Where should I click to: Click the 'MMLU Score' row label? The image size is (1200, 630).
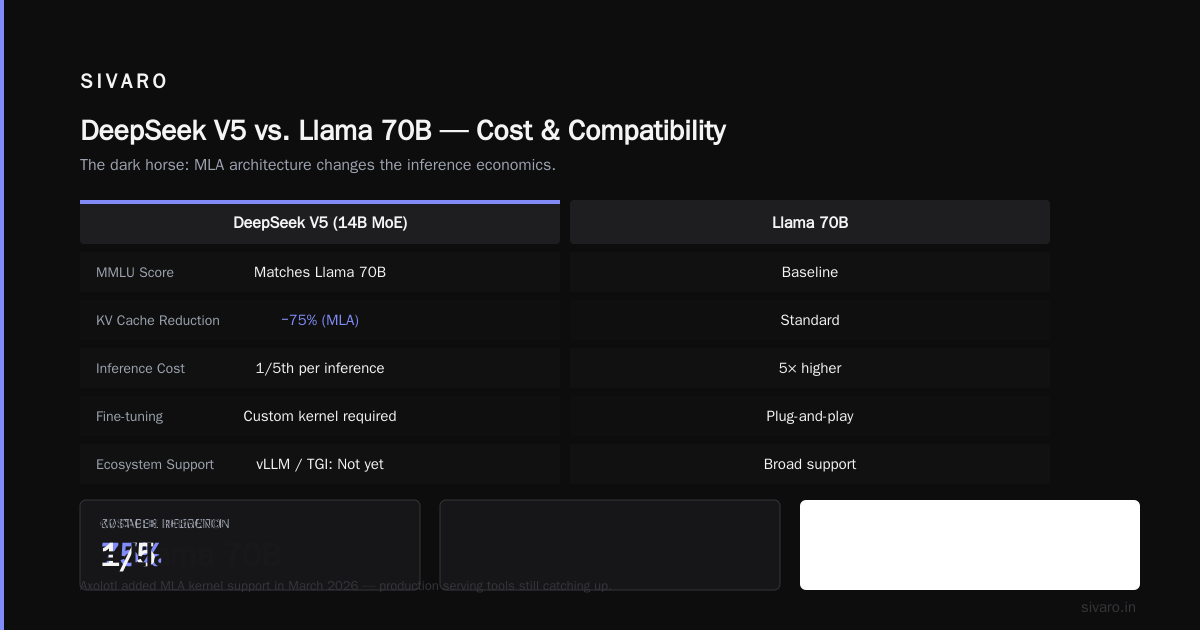[x=135, y=272]
